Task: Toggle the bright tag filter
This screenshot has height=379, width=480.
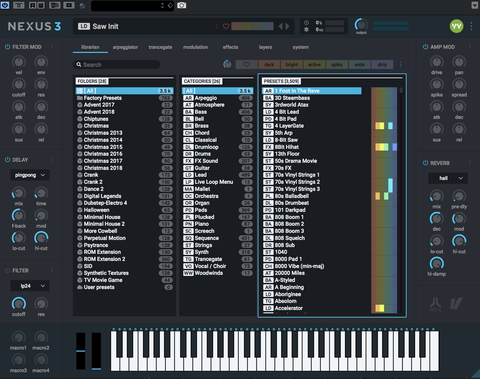Action: pos(292,65)
